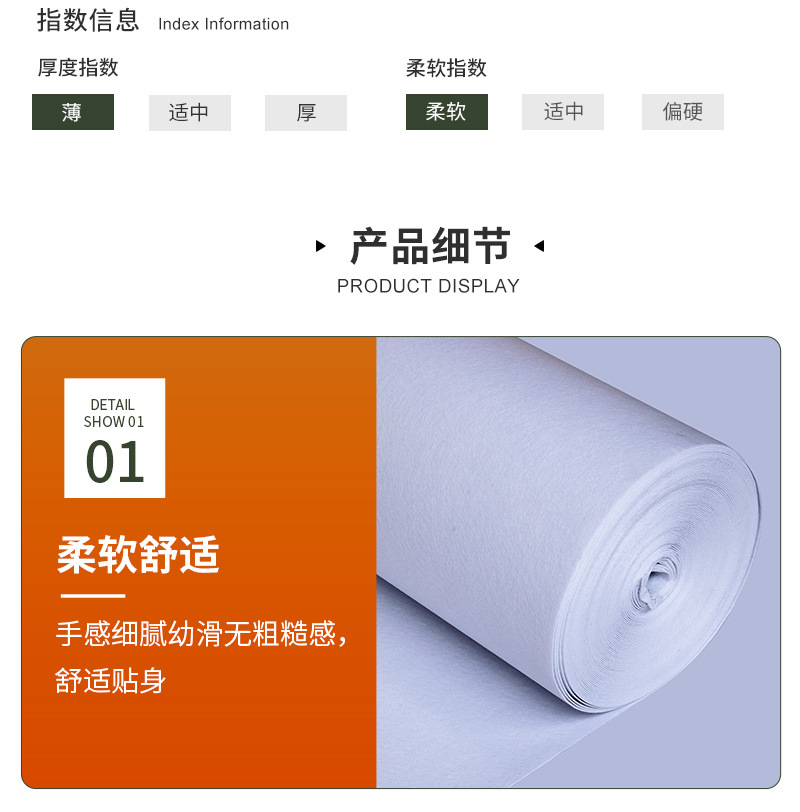Click the 柔软舒适 headline
Viewport: 800px width, 812px height.
click(x=138, y=555)
